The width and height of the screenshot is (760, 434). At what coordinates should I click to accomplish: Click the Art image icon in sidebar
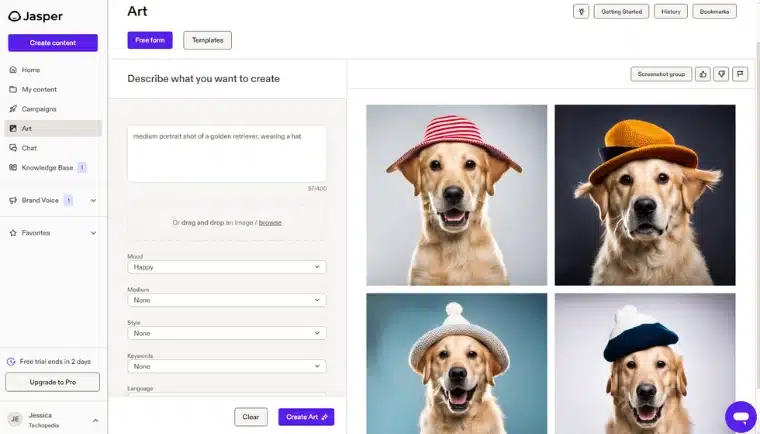point(13,129)
